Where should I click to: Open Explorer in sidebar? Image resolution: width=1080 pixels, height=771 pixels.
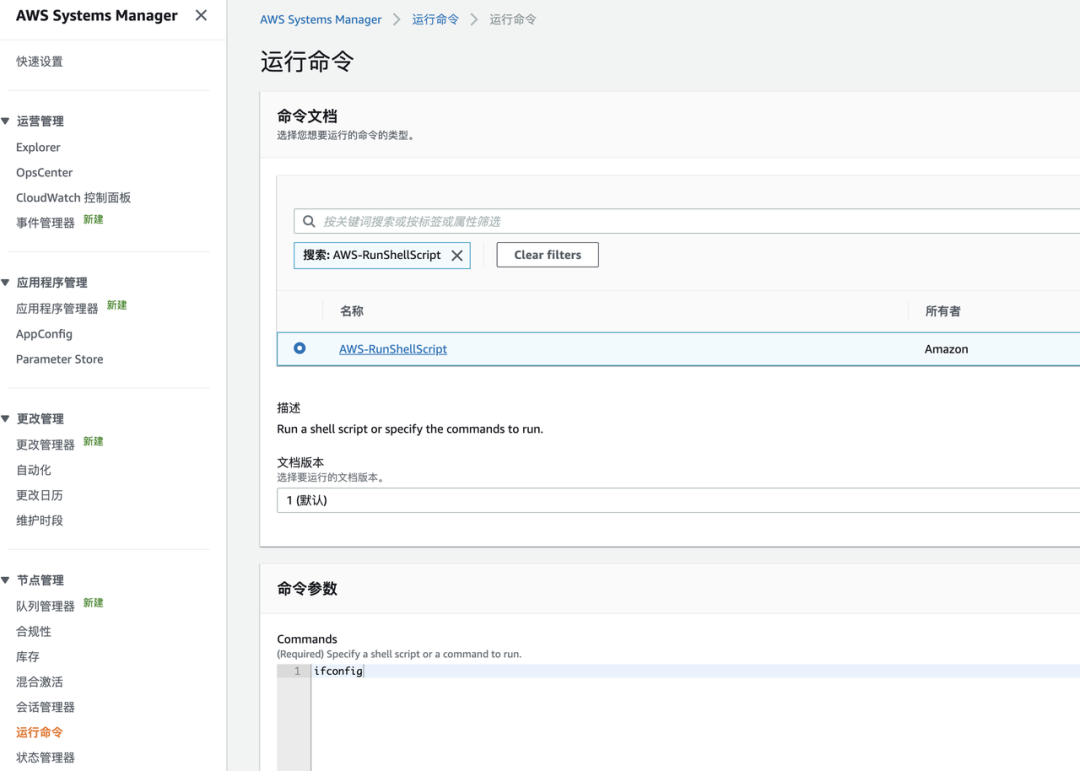coord(38,147)
